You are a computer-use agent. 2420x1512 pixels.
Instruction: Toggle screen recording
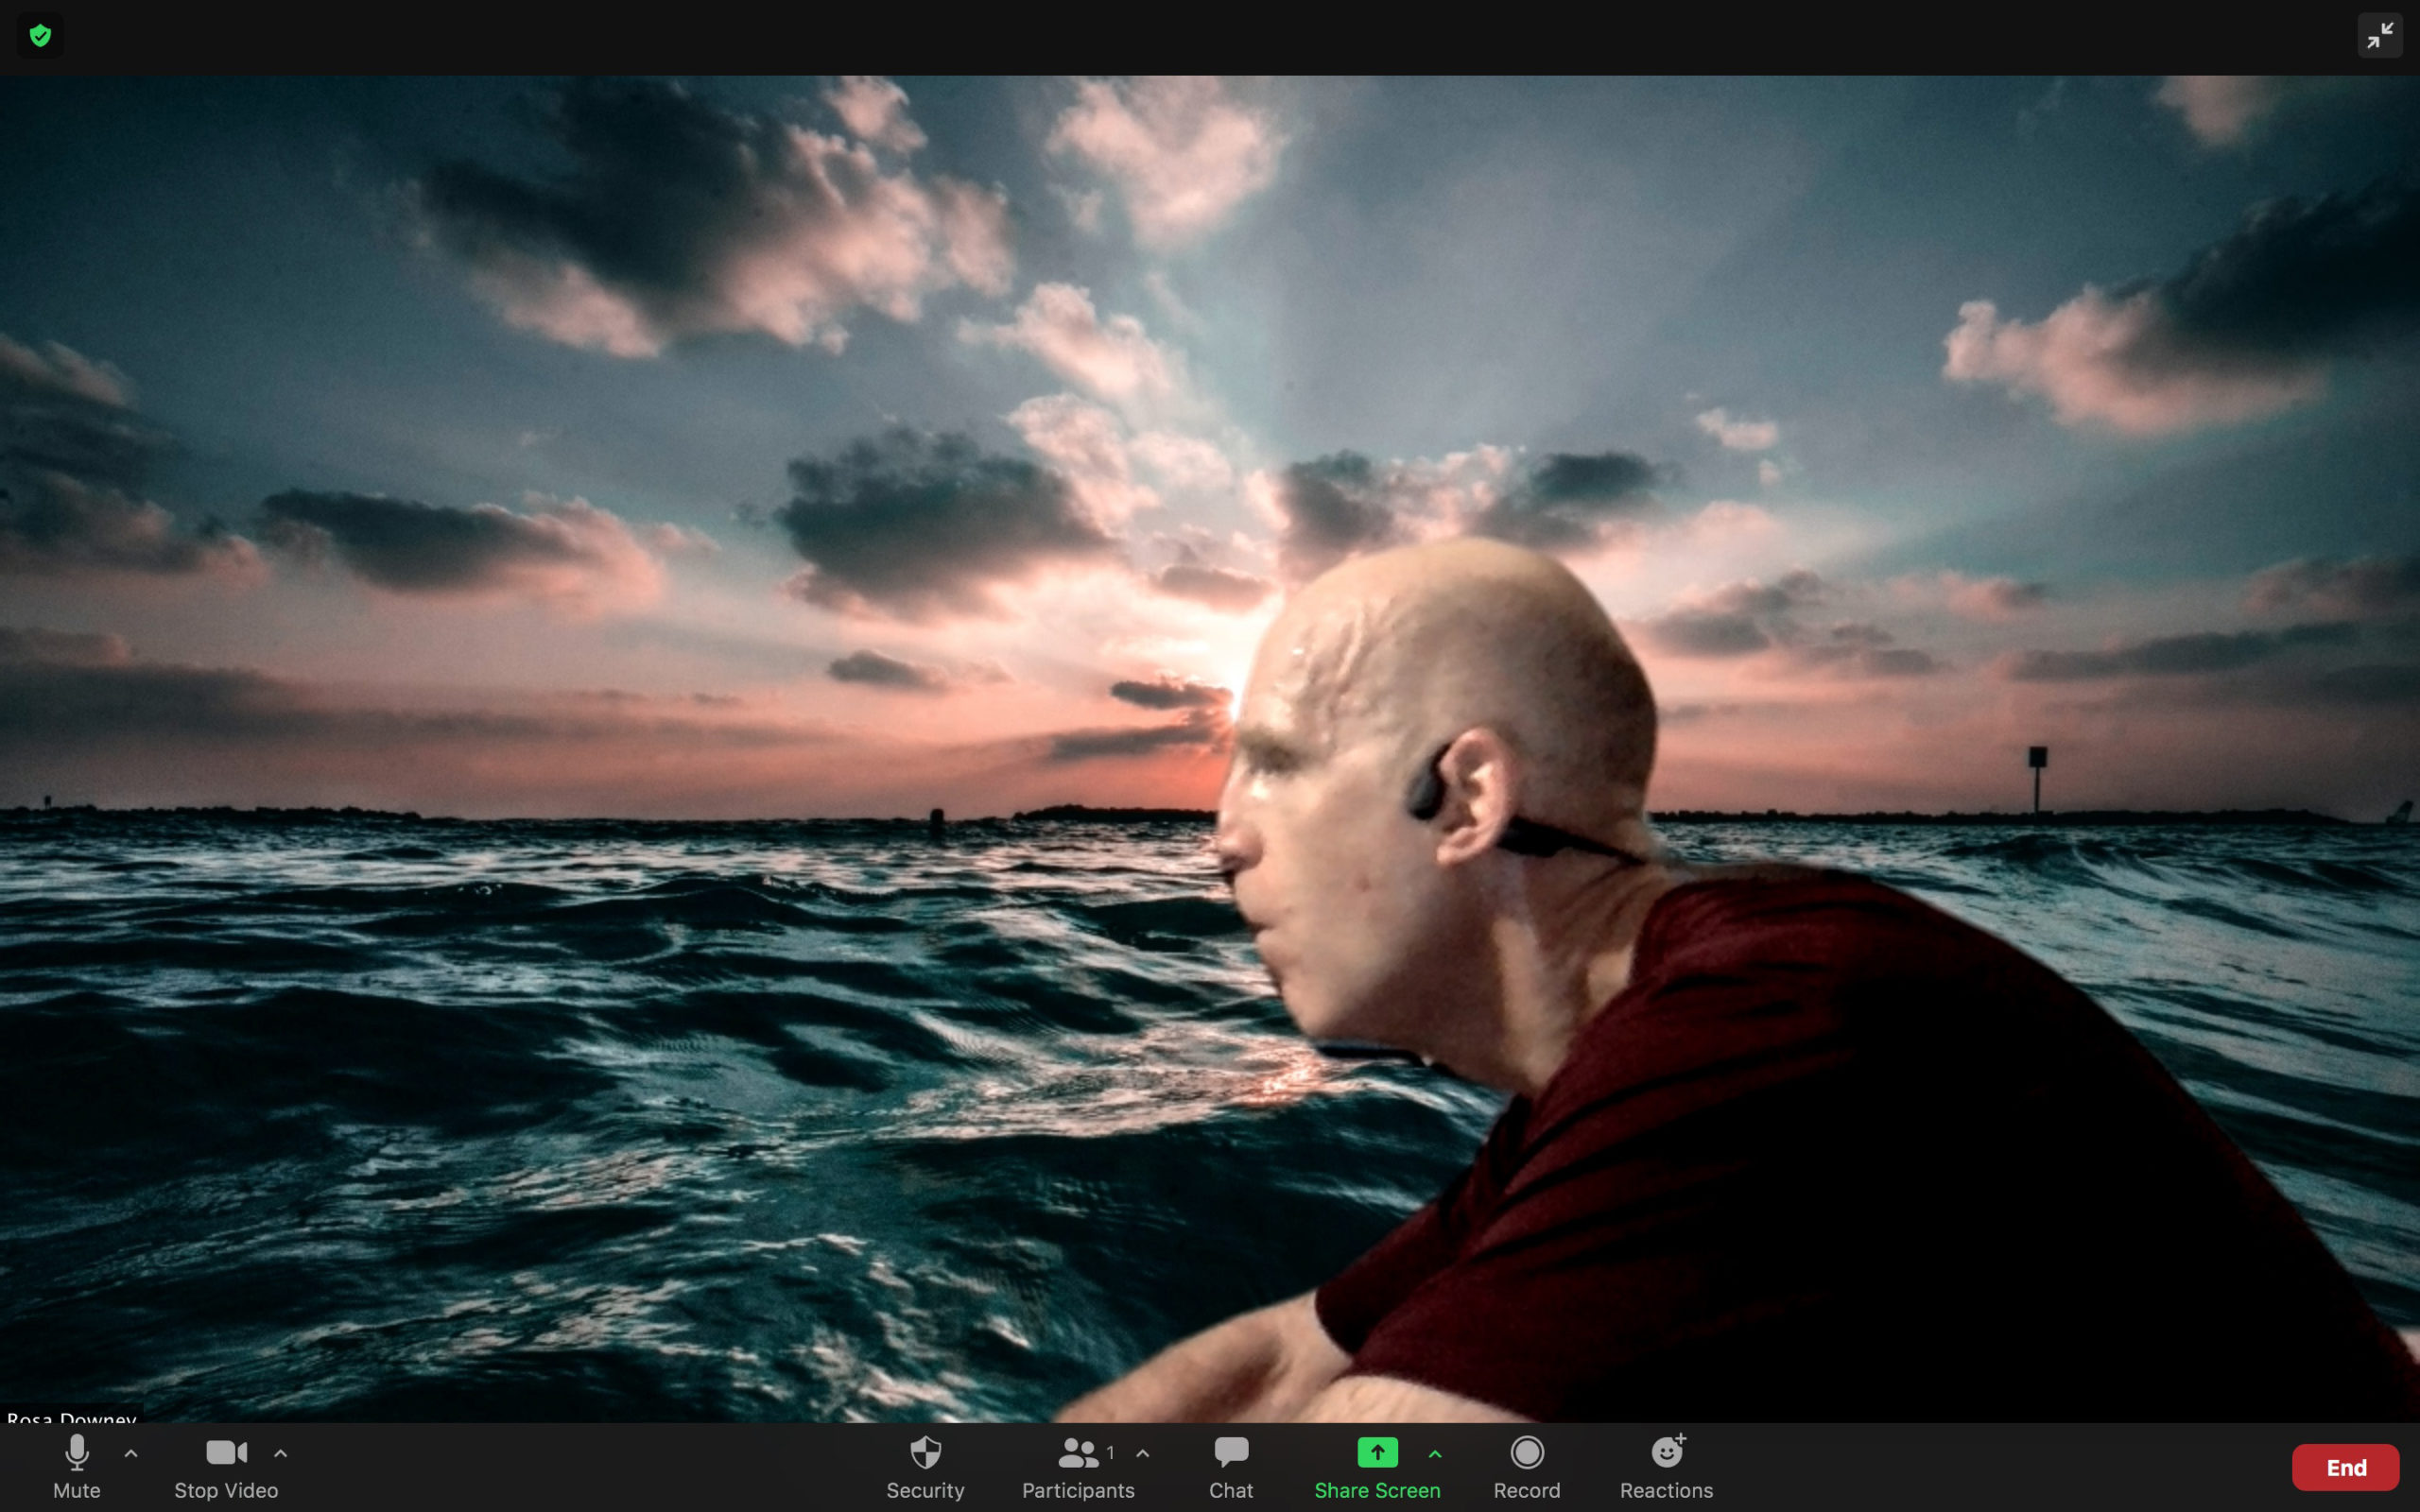coord(1527,1453)
